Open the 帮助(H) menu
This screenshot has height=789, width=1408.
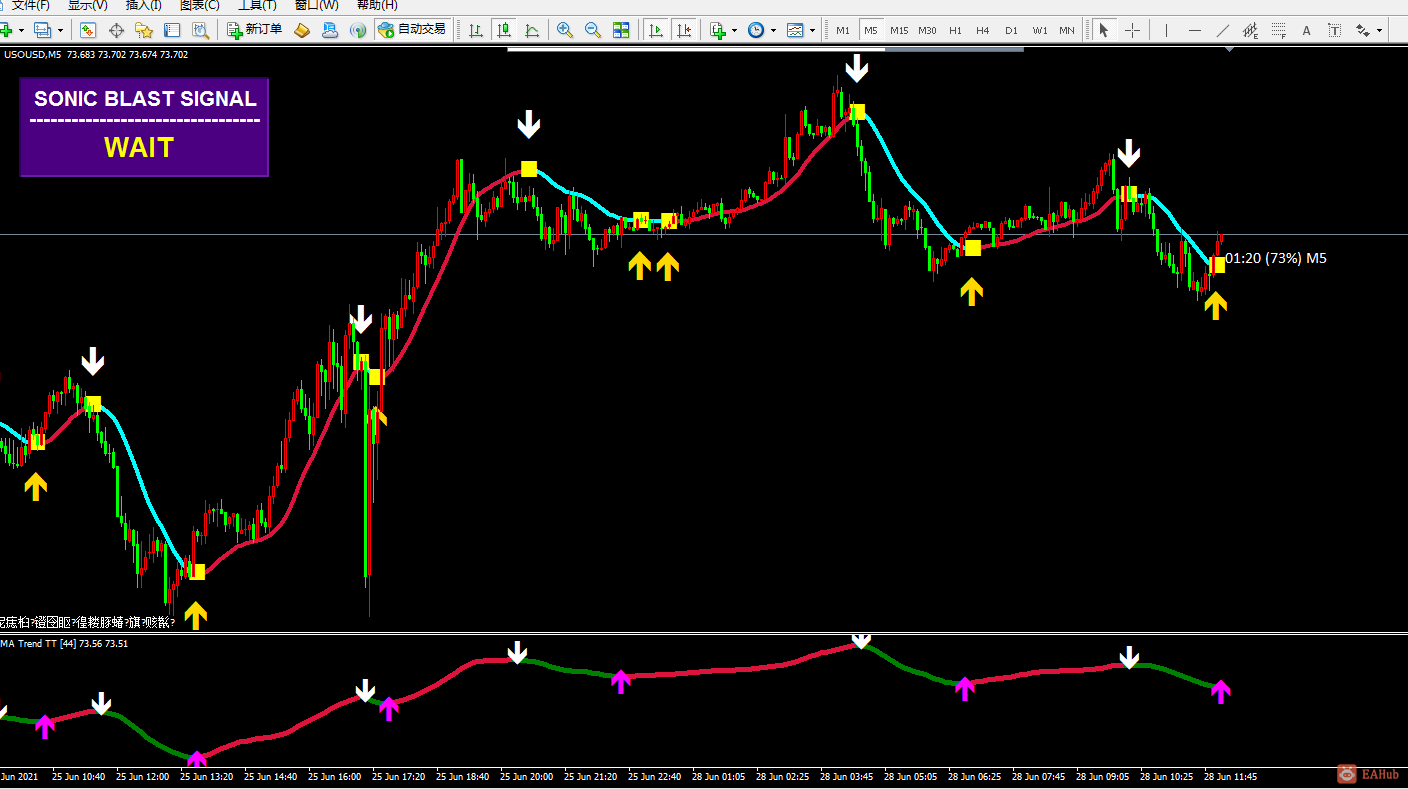click(376, 5)
